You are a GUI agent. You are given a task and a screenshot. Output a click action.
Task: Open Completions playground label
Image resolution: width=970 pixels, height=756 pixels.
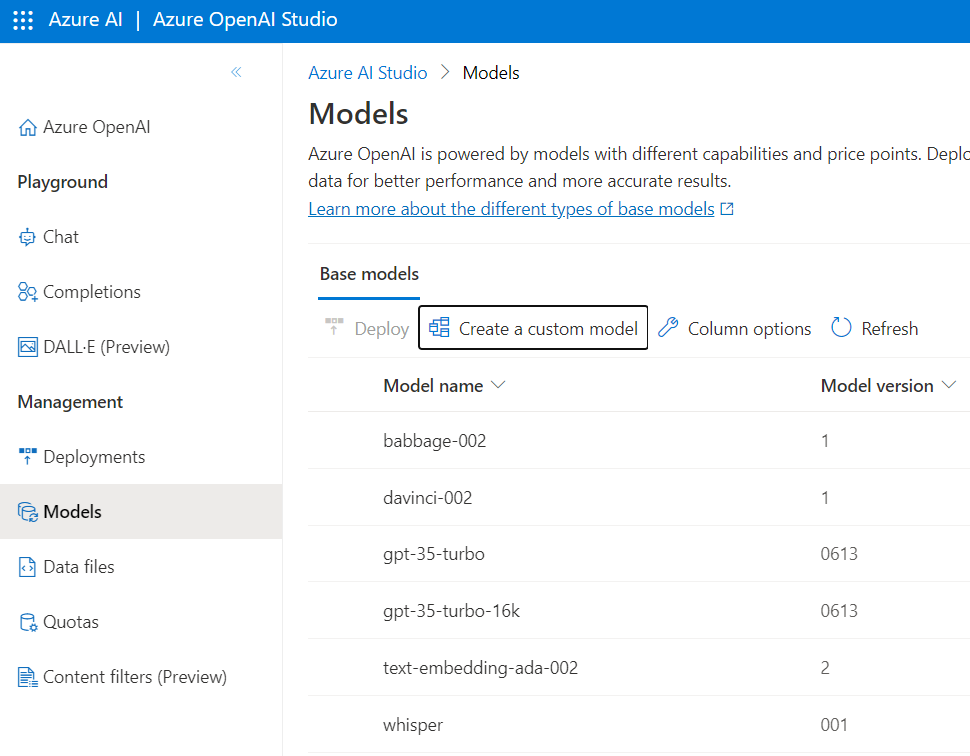pyautogui.click(x=92, y=292)
